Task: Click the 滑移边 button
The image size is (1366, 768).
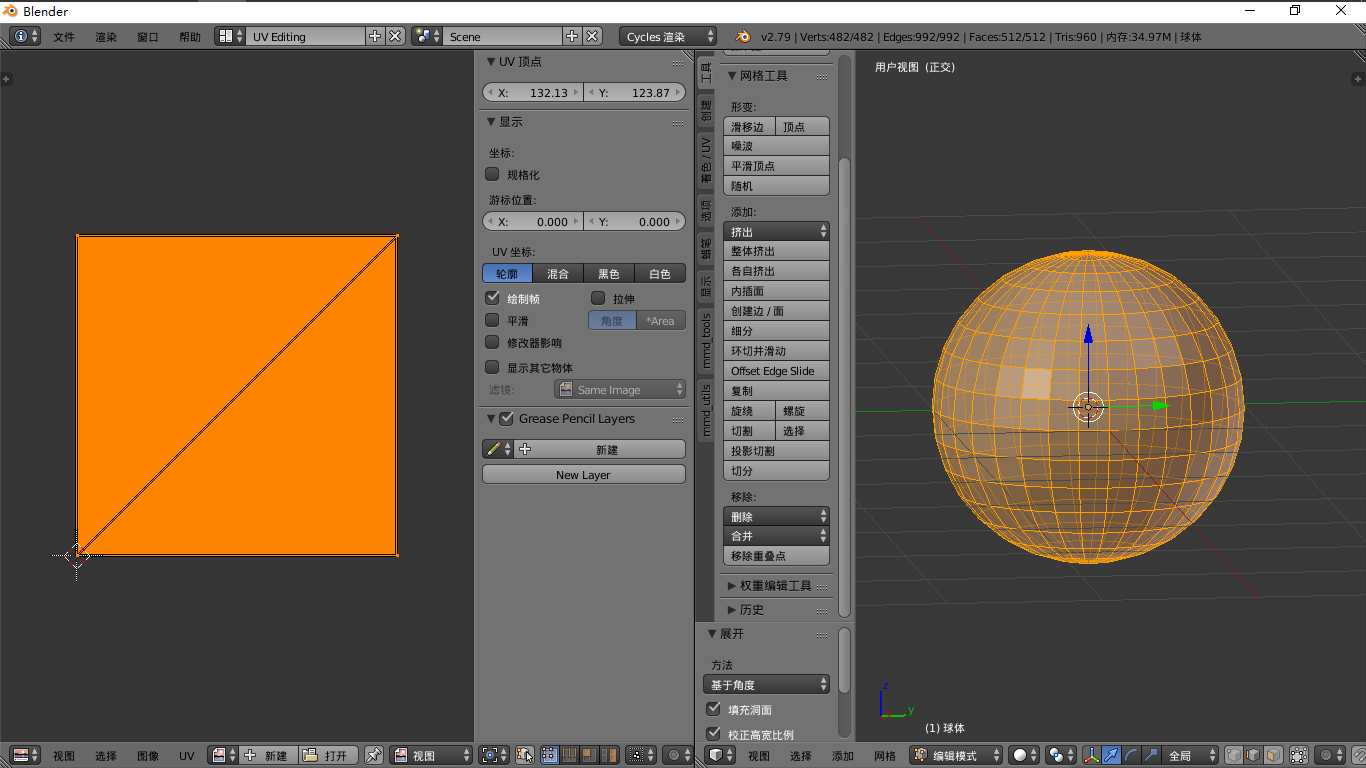Action: click(x=749, y=126)
